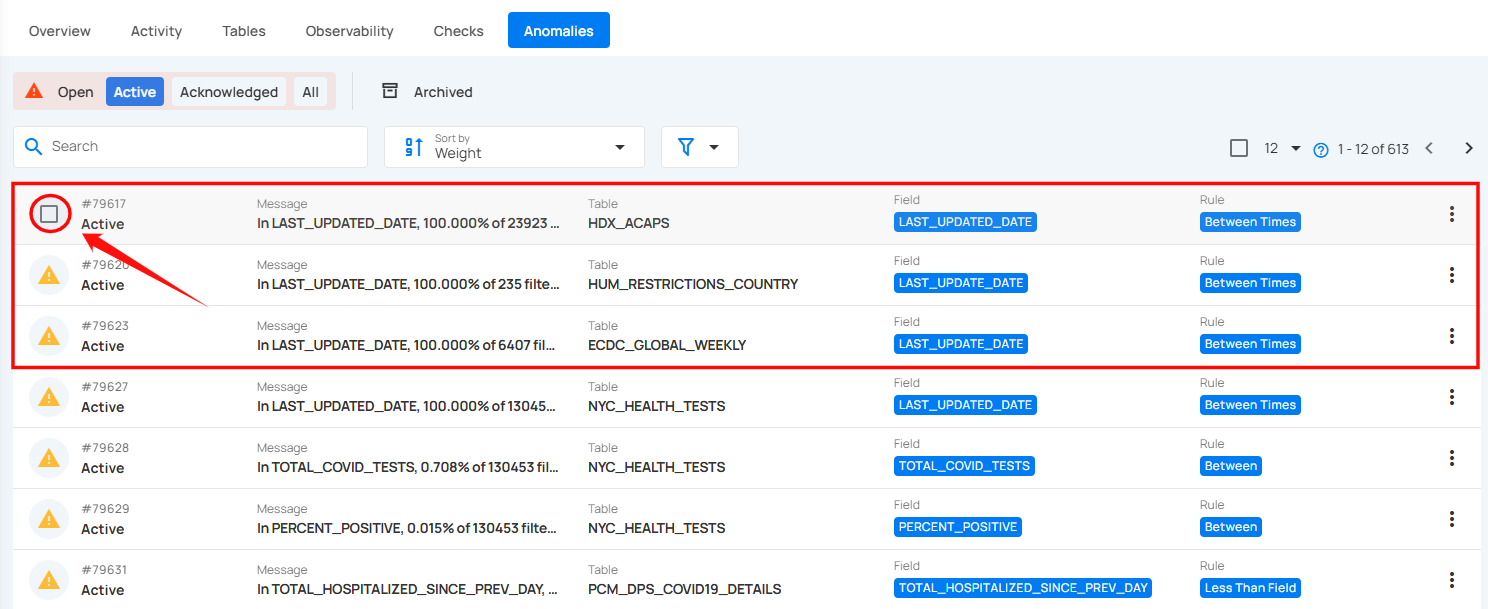This screenshot has height=609, width=1488.
Task: Select anomaly ID #79631
Action: pos(104,570)
